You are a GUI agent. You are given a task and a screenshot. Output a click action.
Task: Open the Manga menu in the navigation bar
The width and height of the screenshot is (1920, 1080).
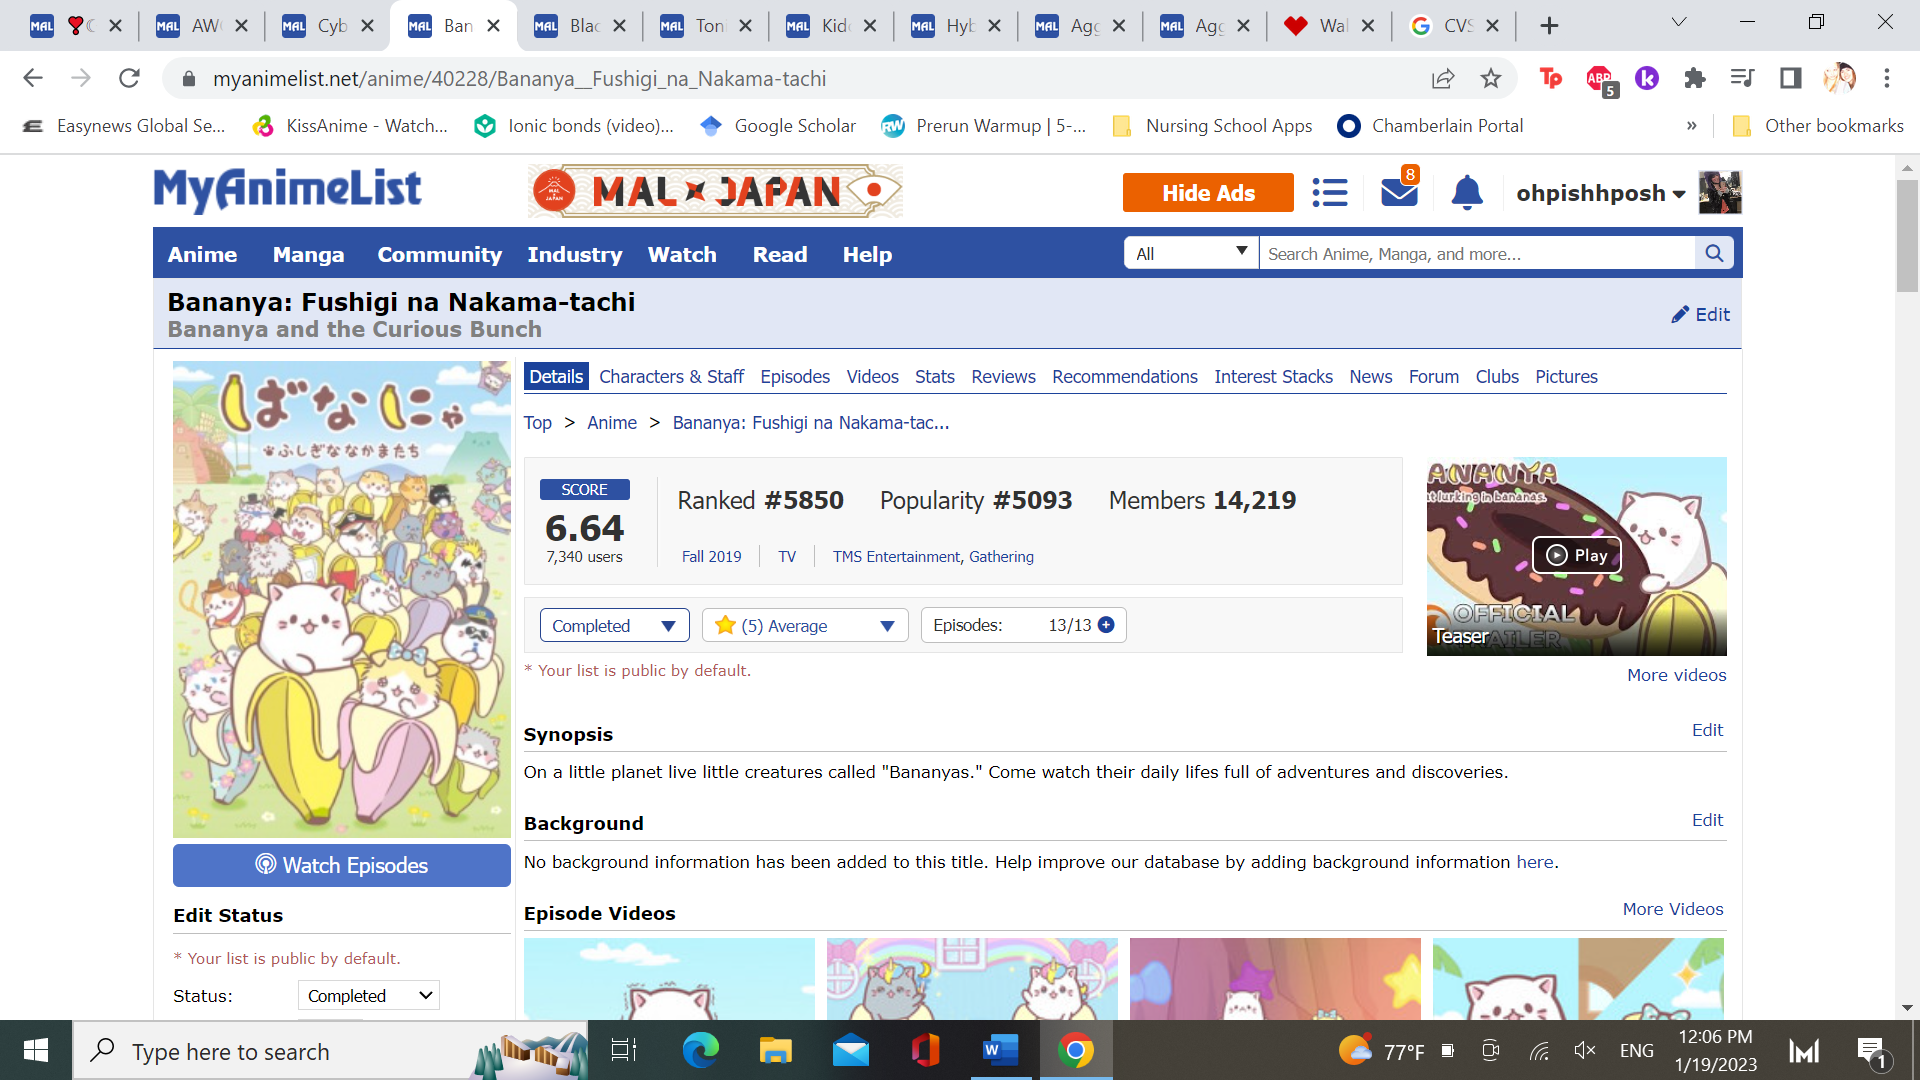click(308, 255)
